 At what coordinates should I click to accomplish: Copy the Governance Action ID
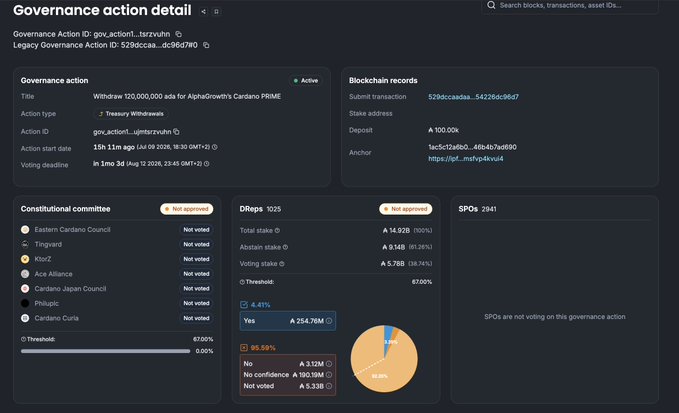coord(178,34)
